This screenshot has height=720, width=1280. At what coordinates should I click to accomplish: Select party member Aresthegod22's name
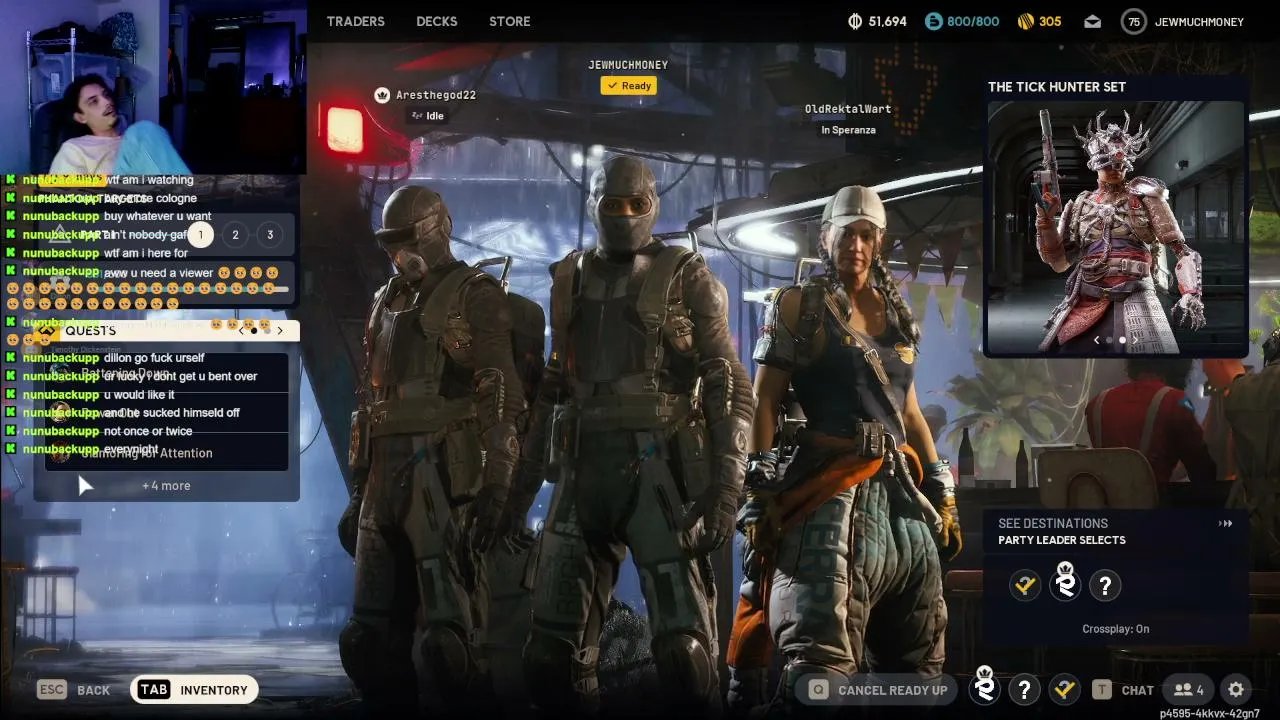(436, 95)
